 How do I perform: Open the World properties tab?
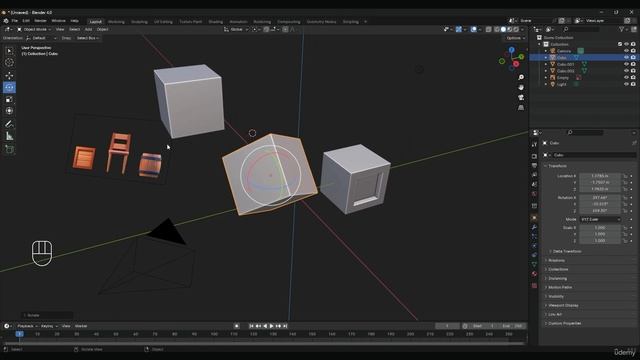(x=534, y=194)
